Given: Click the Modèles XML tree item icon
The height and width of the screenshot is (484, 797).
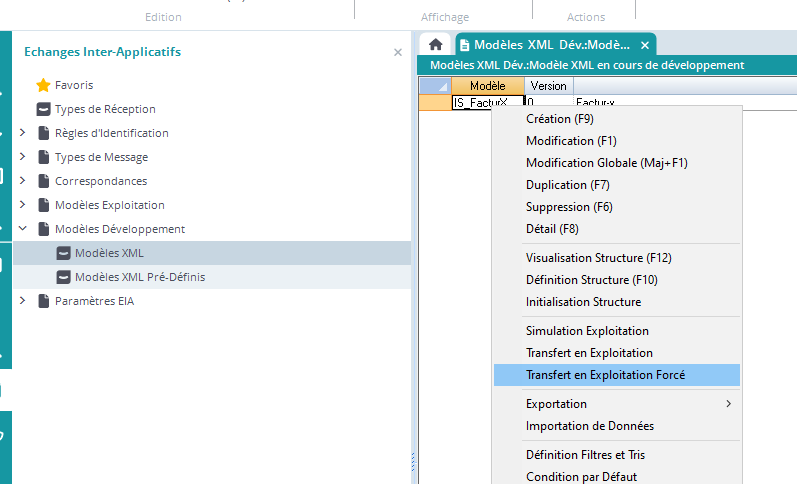Looking at the screenshot, I should (63, 253).
